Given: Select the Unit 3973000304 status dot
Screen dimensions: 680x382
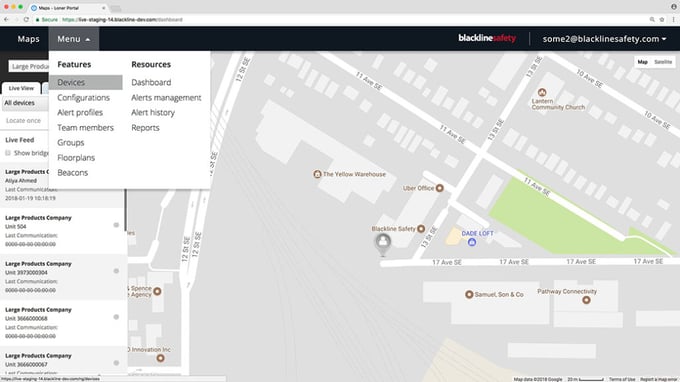Looking at the screenshot, I should tap(116, 271).
